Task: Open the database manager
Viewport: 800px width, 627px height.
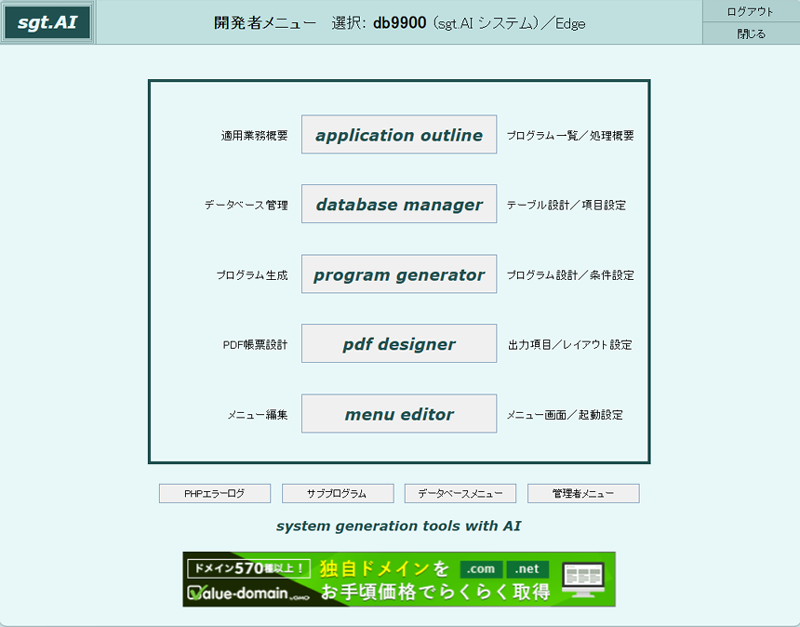Action: (x=399, y=204)
